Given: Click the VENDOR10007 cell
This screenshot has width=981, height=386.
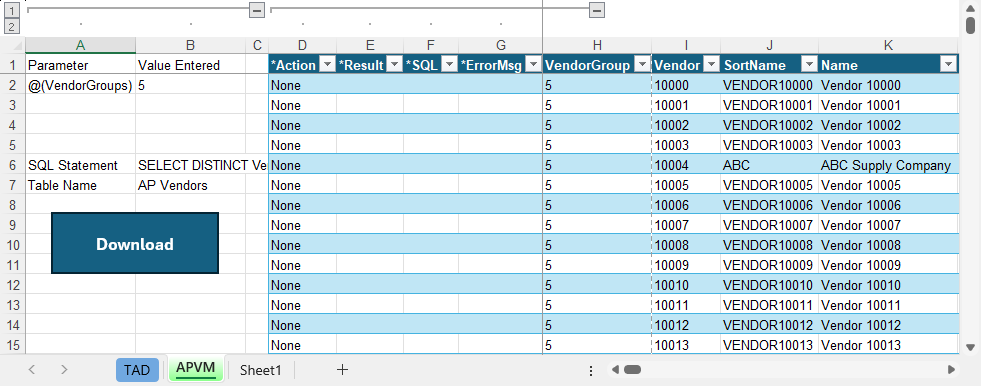Looking at the screenshot, I should (x=769, y=225).
